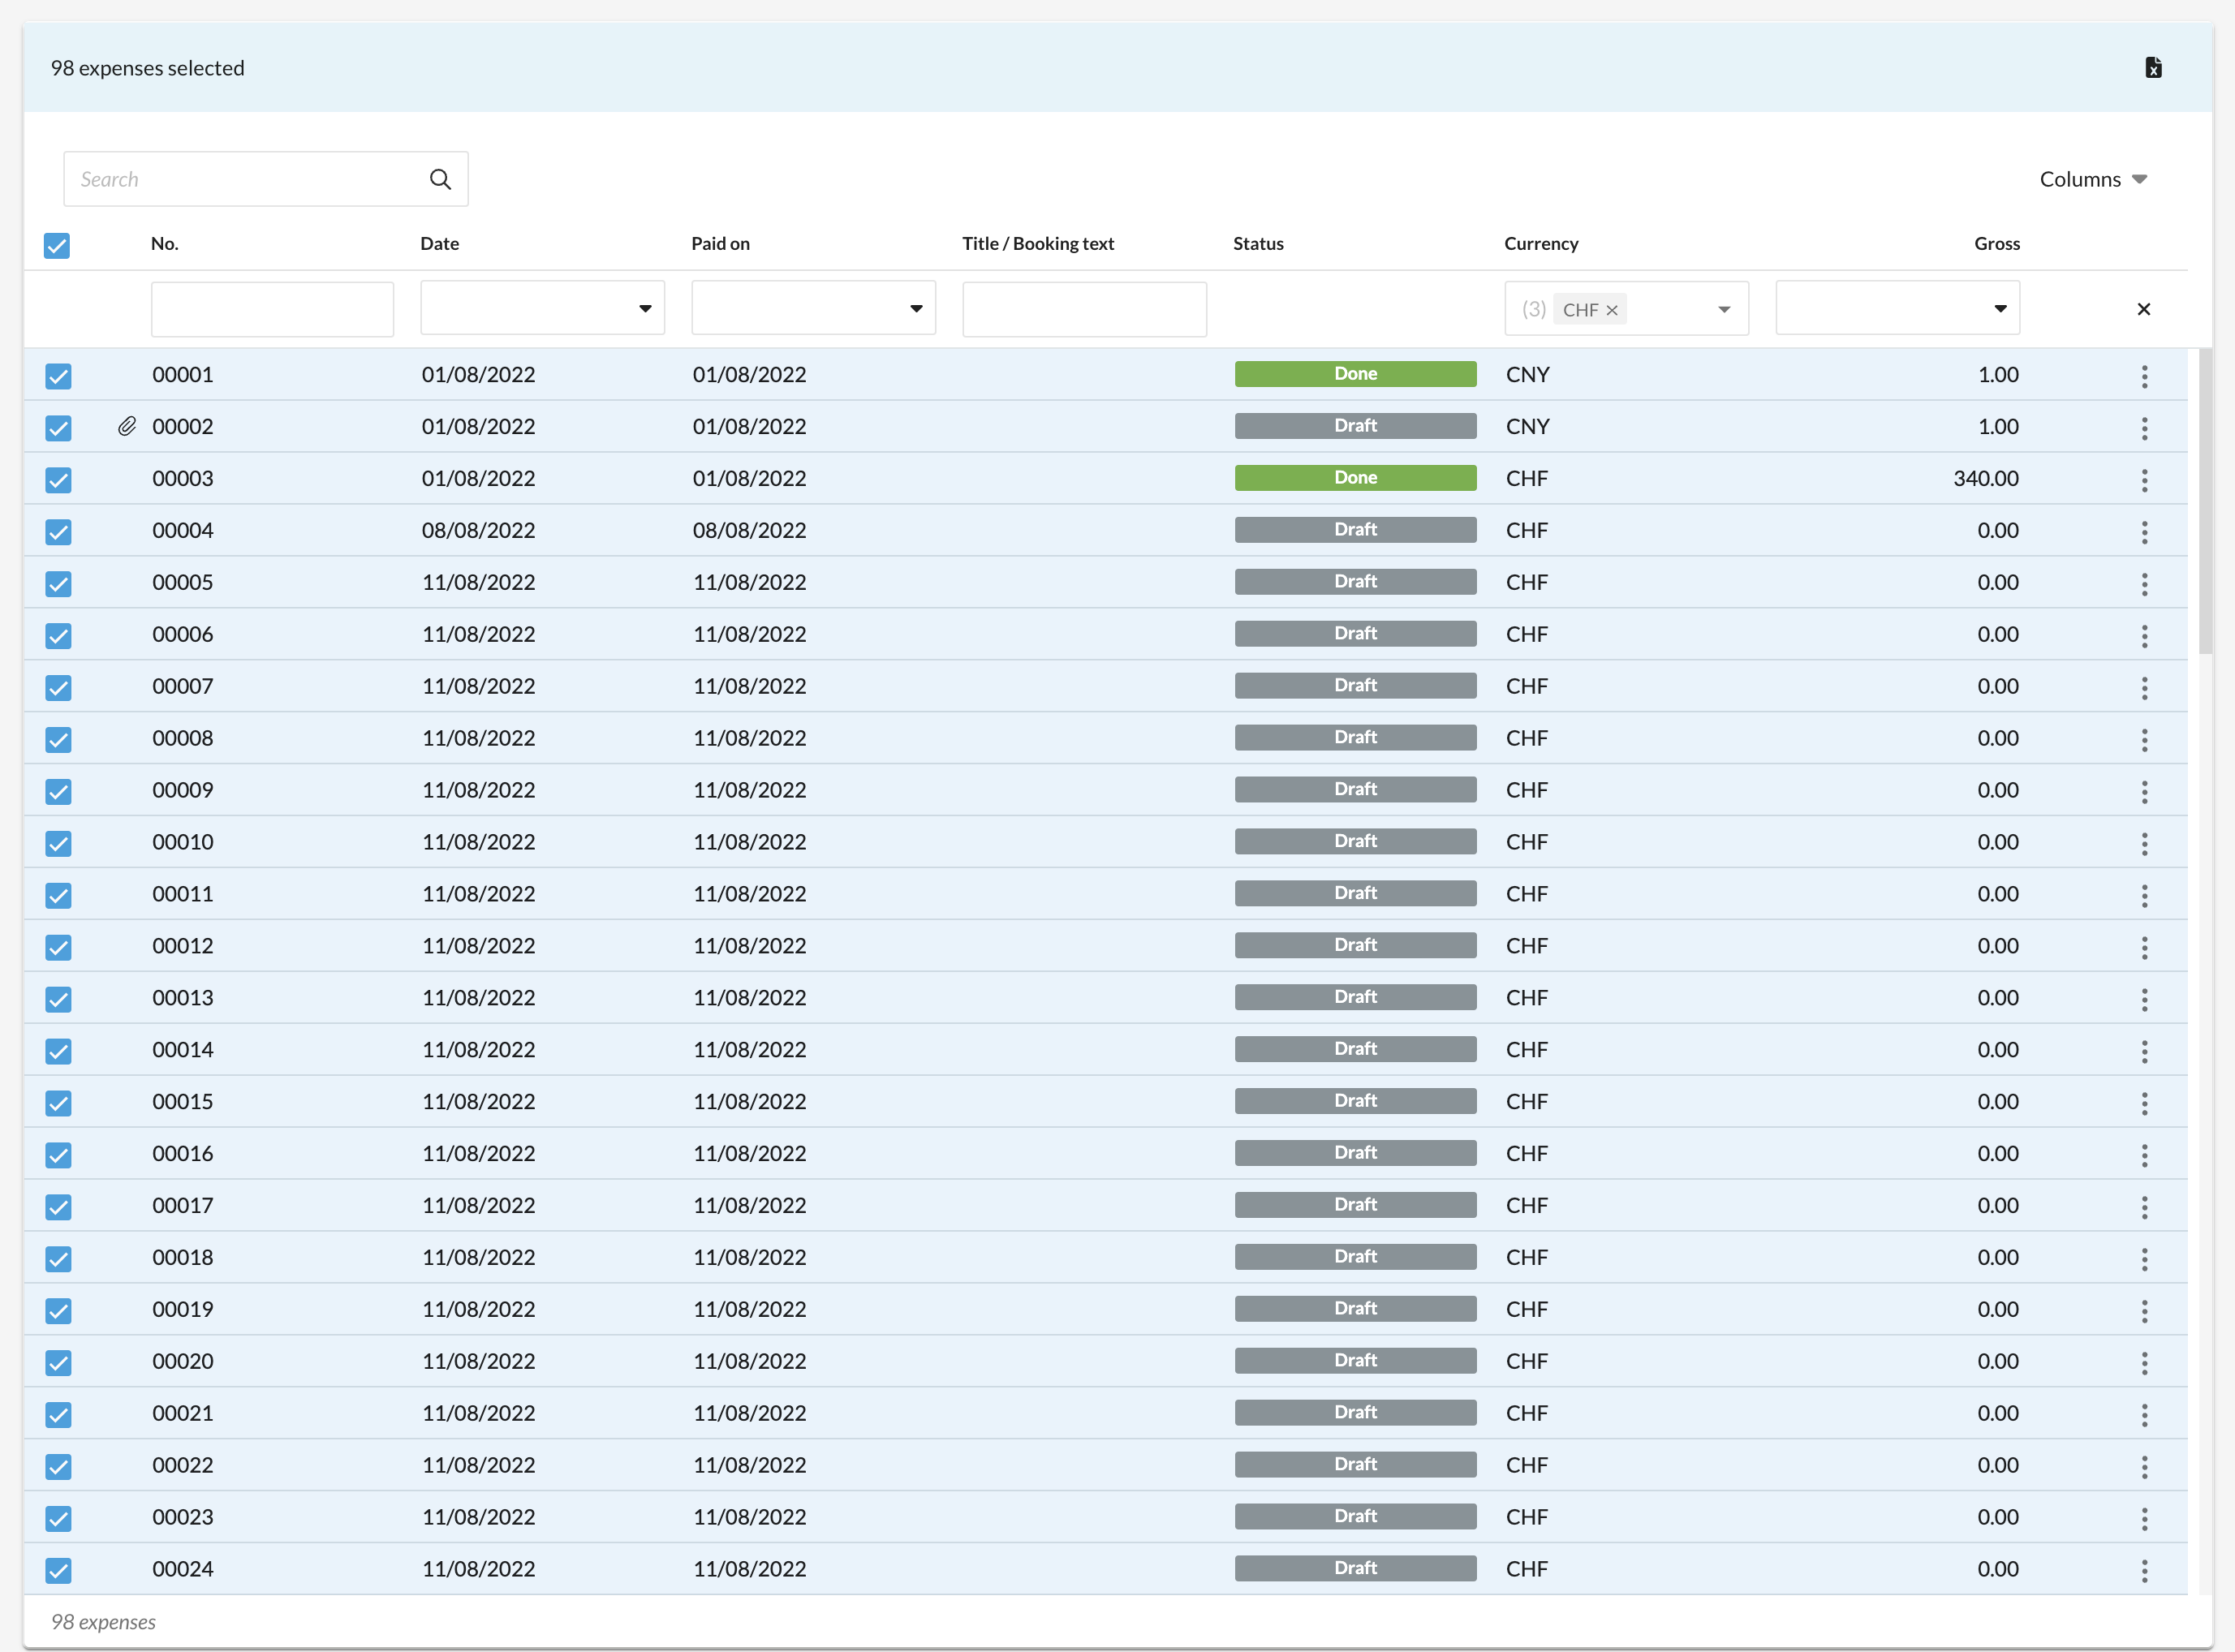Viewport: 2235px width, 1652px height.
Task: Remove the CHF currency filter tag
Action: point(1612,310)
